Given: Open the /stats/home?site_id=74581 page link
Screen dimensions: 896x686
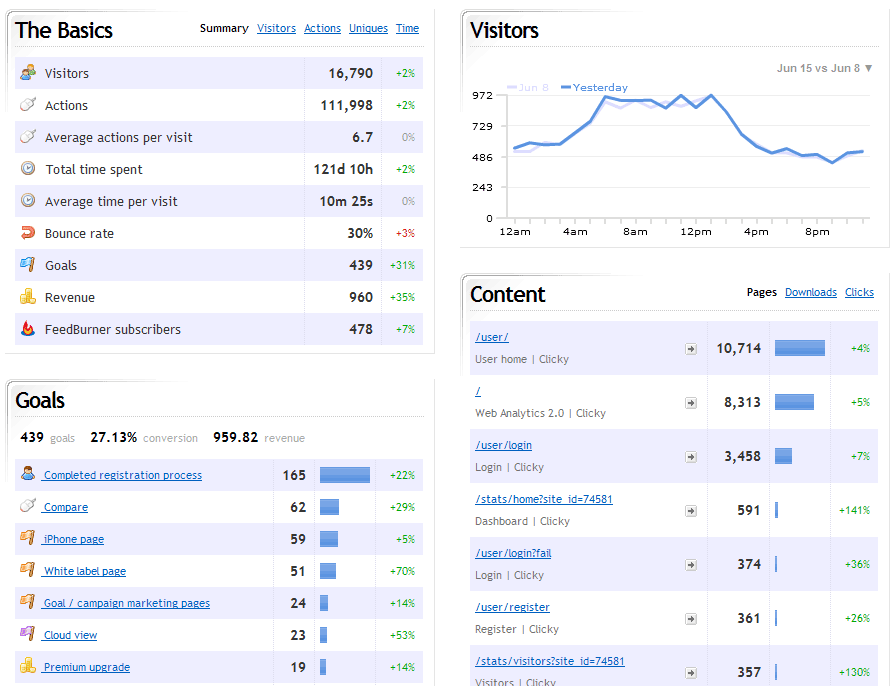Looking at the screenshot, I should coord(543,499).
